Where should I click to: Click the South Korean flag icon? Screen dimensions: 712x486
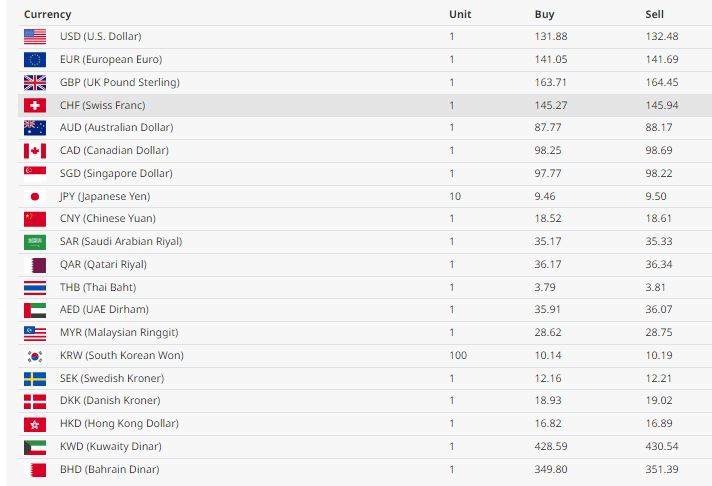coord(35,356)
